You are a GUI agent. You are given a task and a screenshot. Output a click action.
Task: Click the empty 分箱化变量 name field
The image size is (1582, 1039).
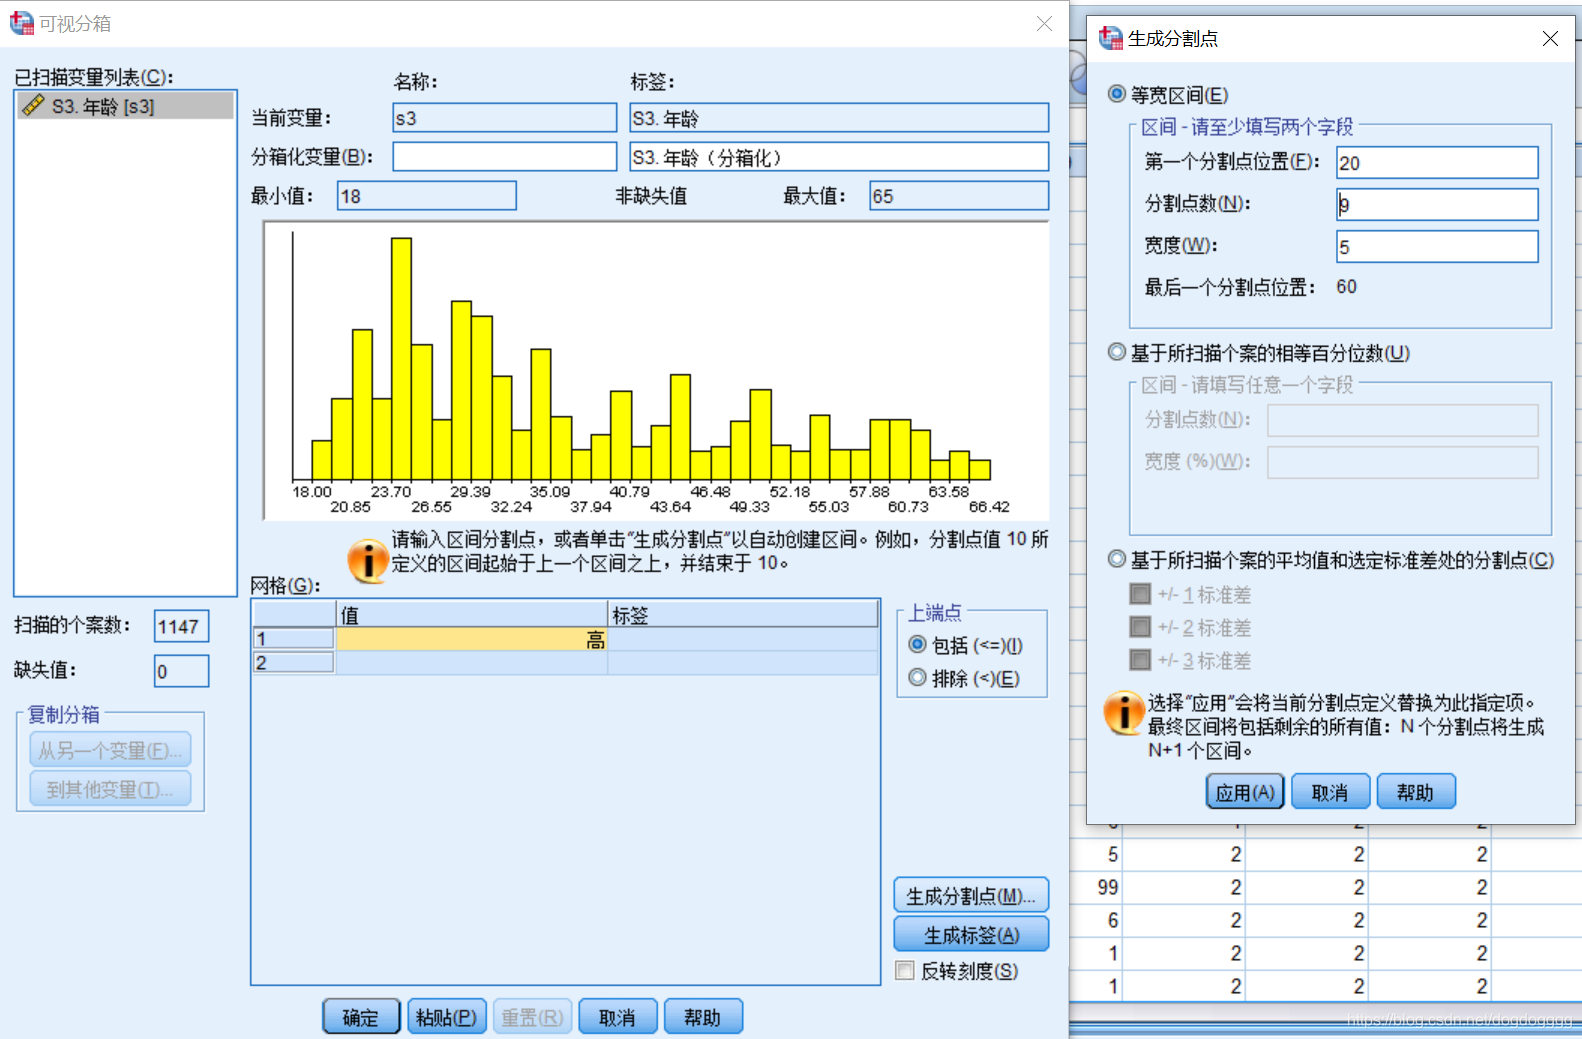pyautogui.click(x=505, y=157)
